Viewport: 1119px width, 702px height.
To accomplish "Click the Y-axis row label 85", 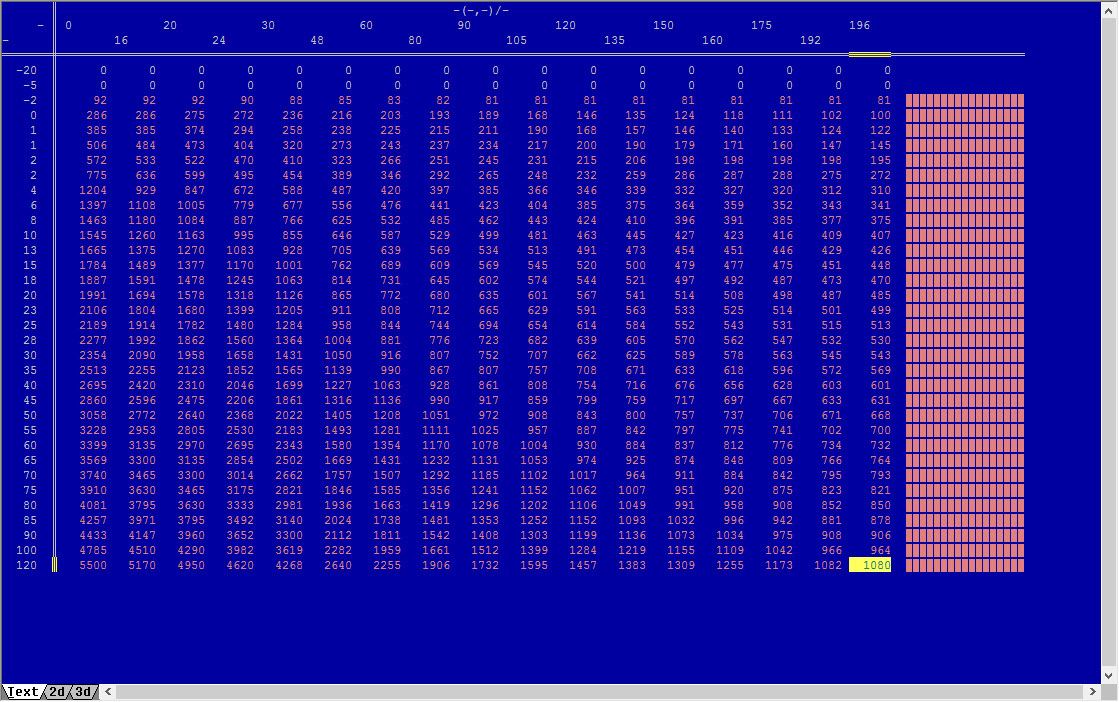I will [29, 521].
